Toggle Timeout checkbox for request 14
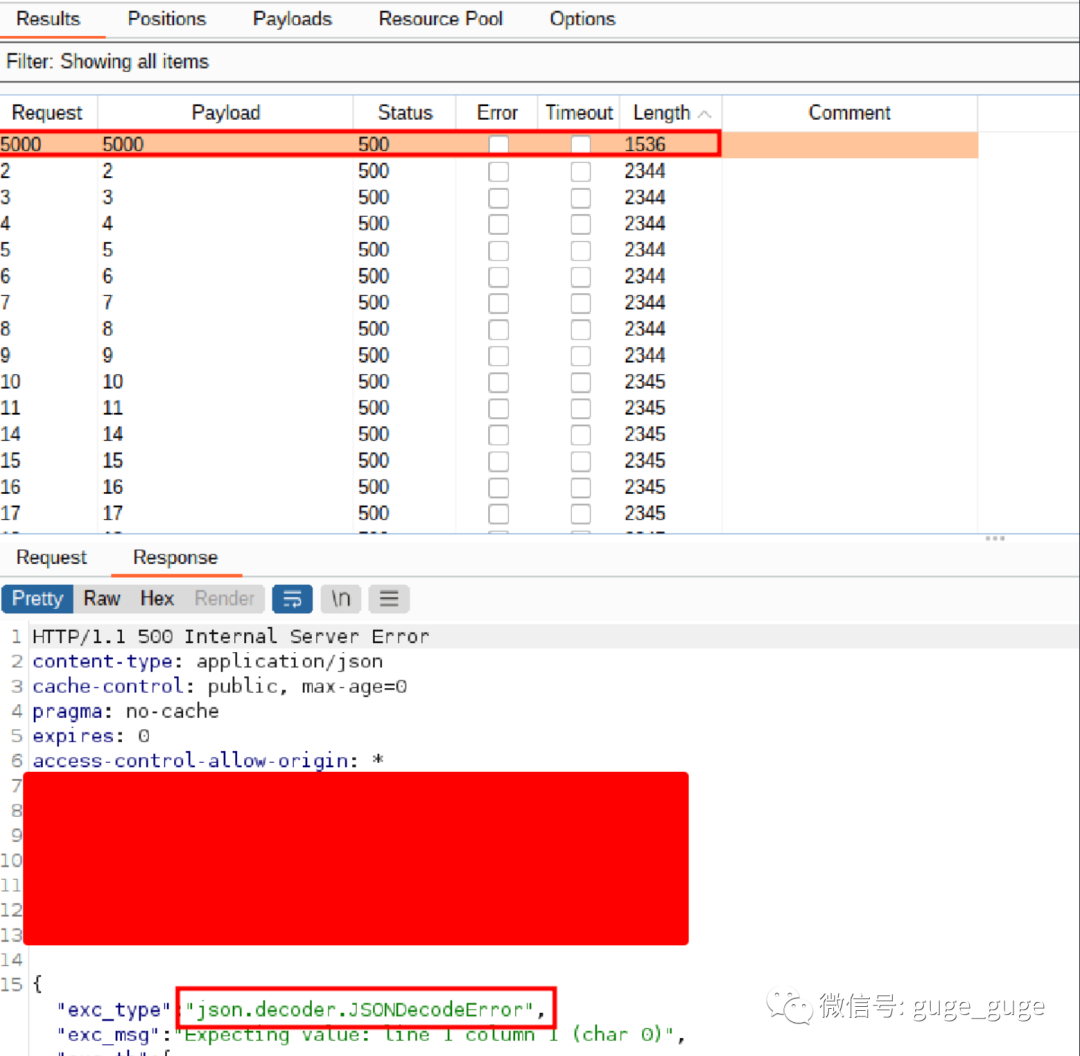The image size is (1080, 1056). [x=581, y=435]
